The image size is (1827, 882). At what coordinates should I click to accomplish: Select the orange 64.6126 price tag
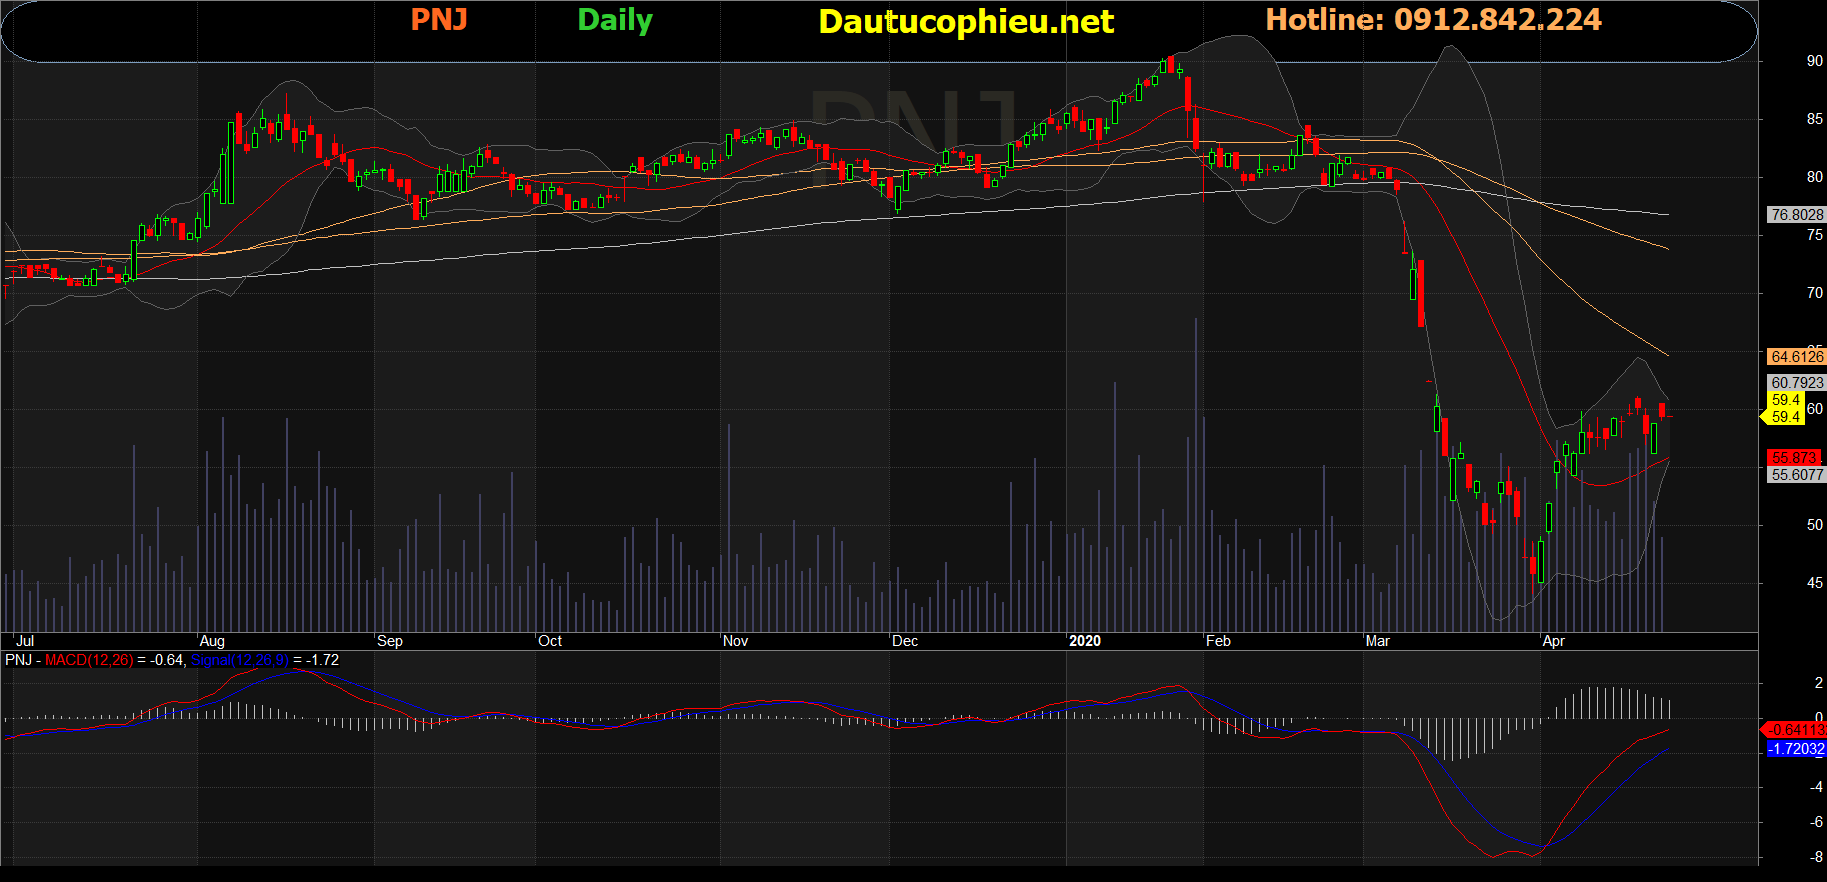coord(1796,357)
